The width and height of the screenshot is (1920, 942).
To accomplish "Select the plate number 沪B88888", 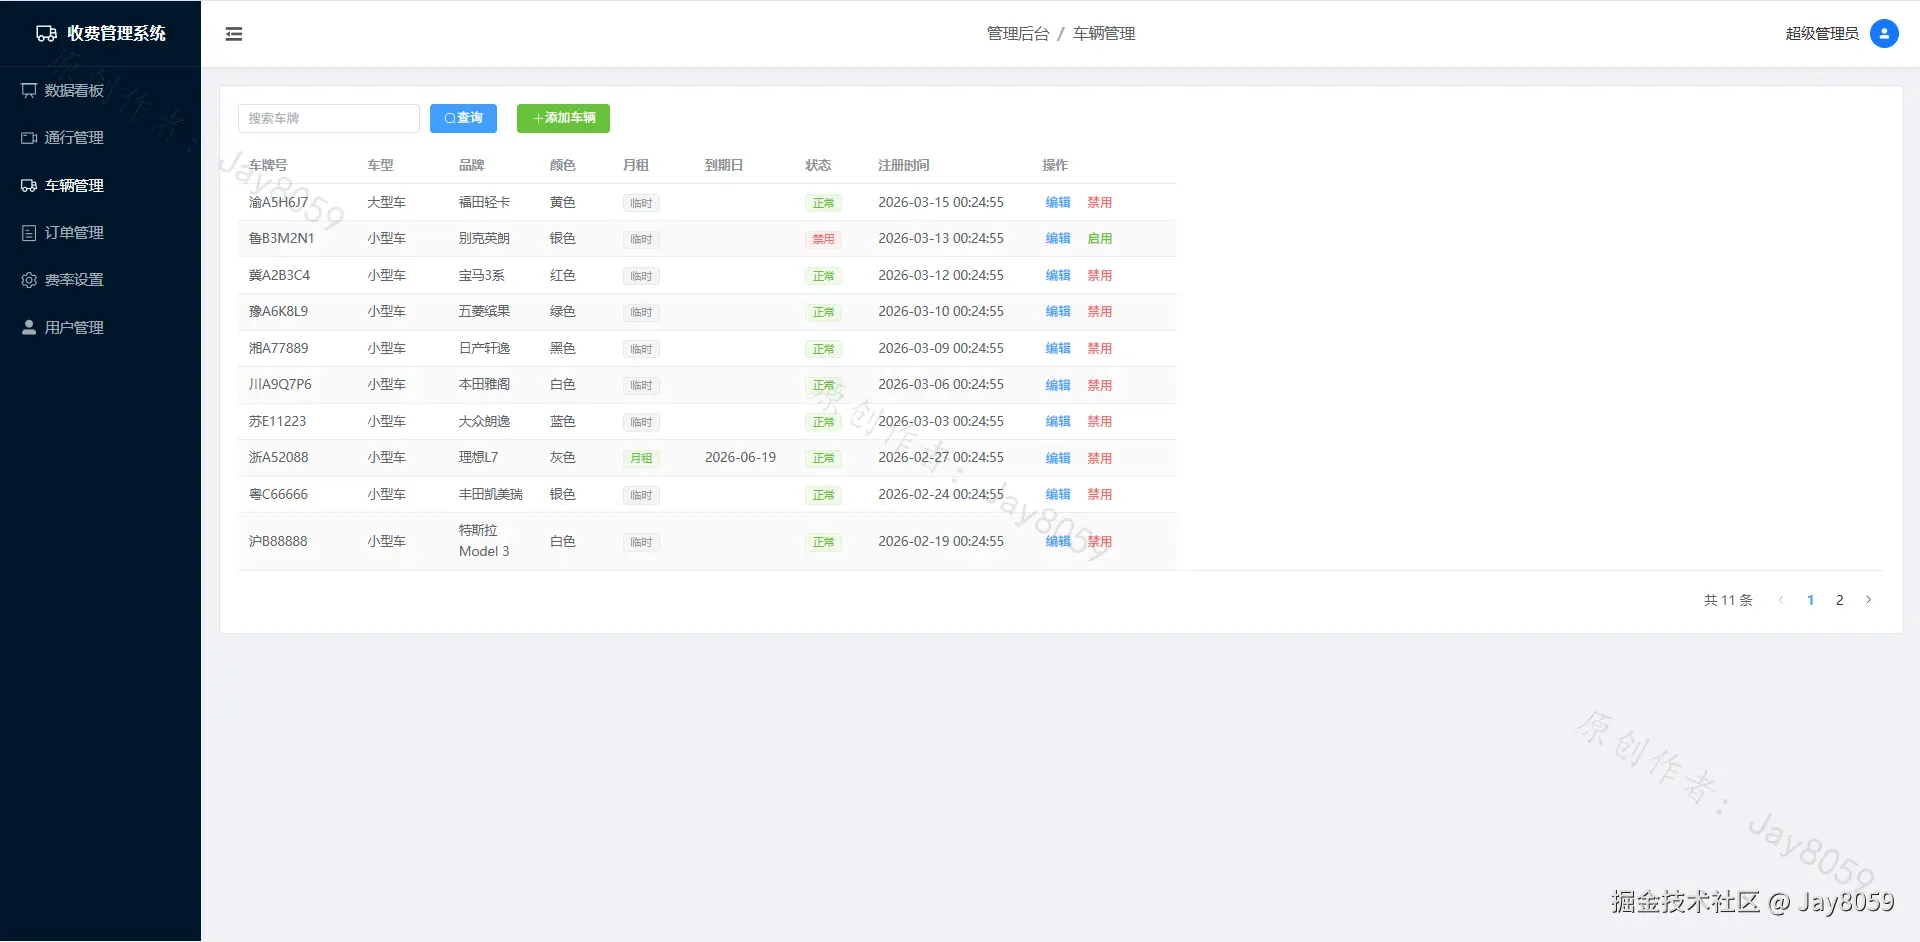I will pyautogui.click(x=278, y=541).
